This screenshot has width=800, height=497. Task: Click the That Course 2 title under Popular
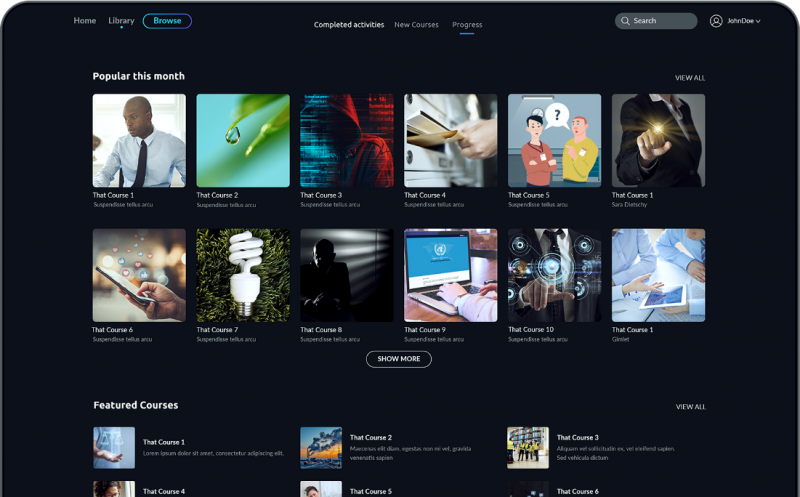point(217,195)
